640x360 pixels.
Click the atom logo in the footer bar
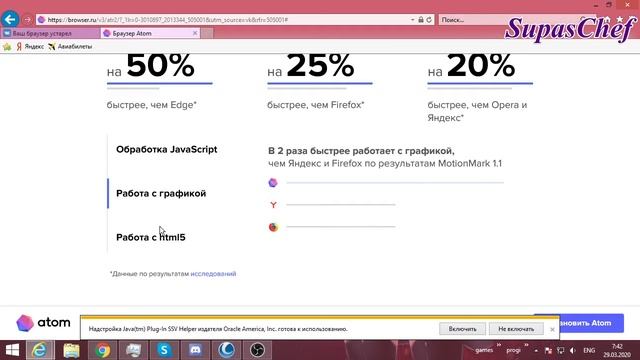43,323
